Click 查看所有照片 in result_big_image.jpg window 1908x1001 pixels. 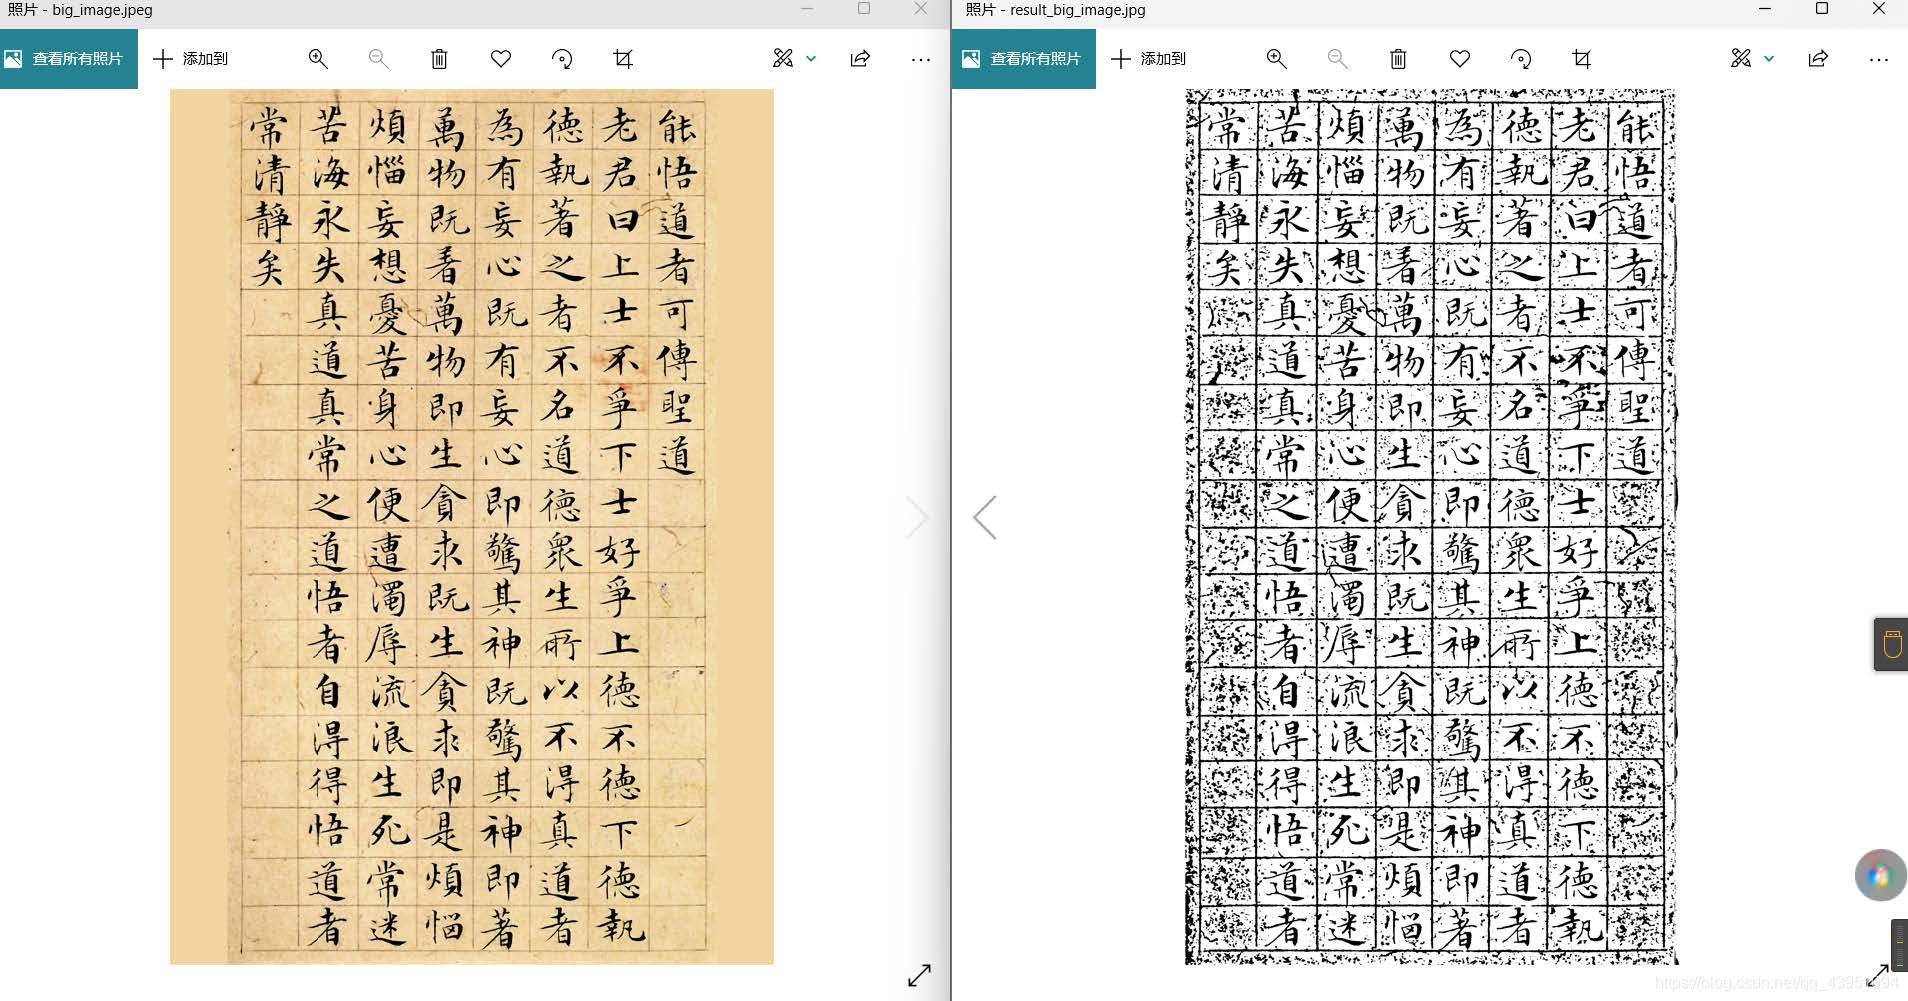(1024, 59)
